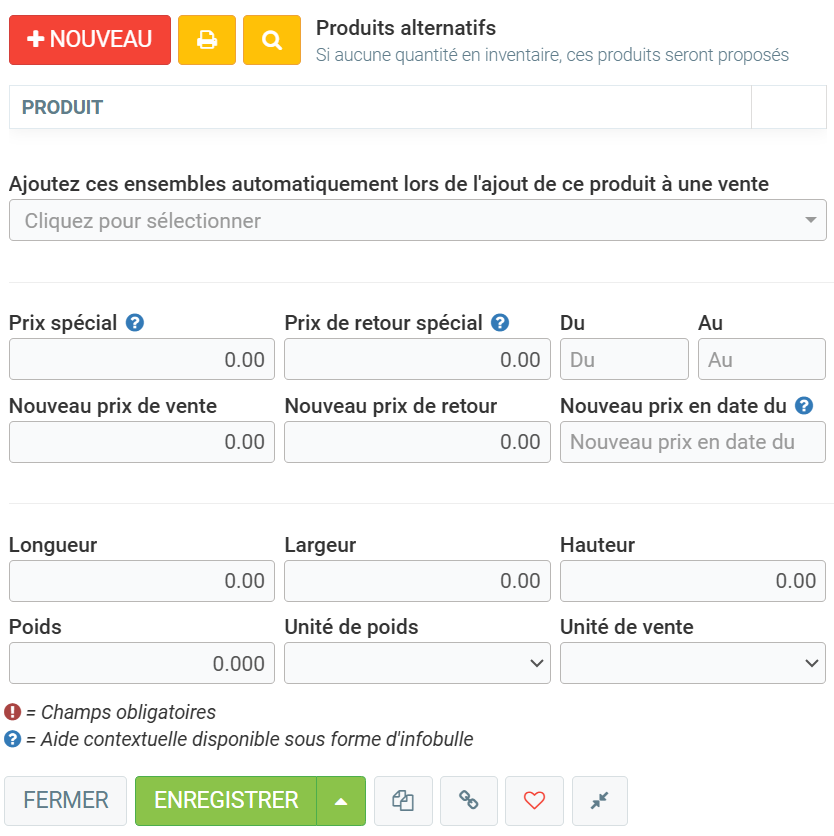Expand the 'Cliquez pour sélectionner' ensembles dropdown

(417, 220)
